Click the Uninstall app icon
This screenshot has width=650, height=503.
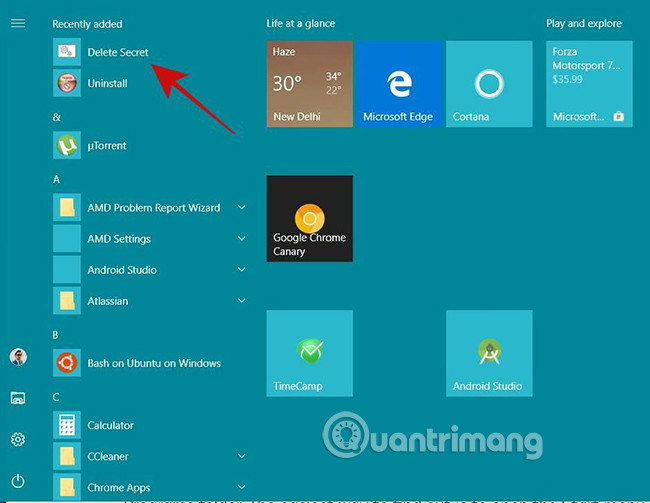pos(67,83)
